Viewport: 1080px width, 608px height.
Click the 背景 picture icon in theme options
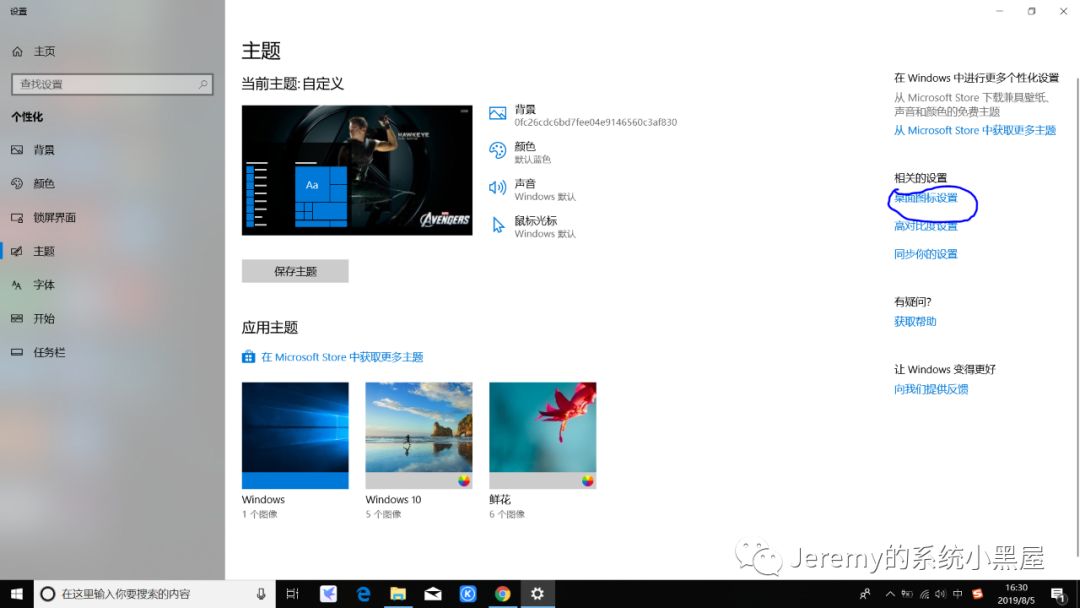point(497,114)
